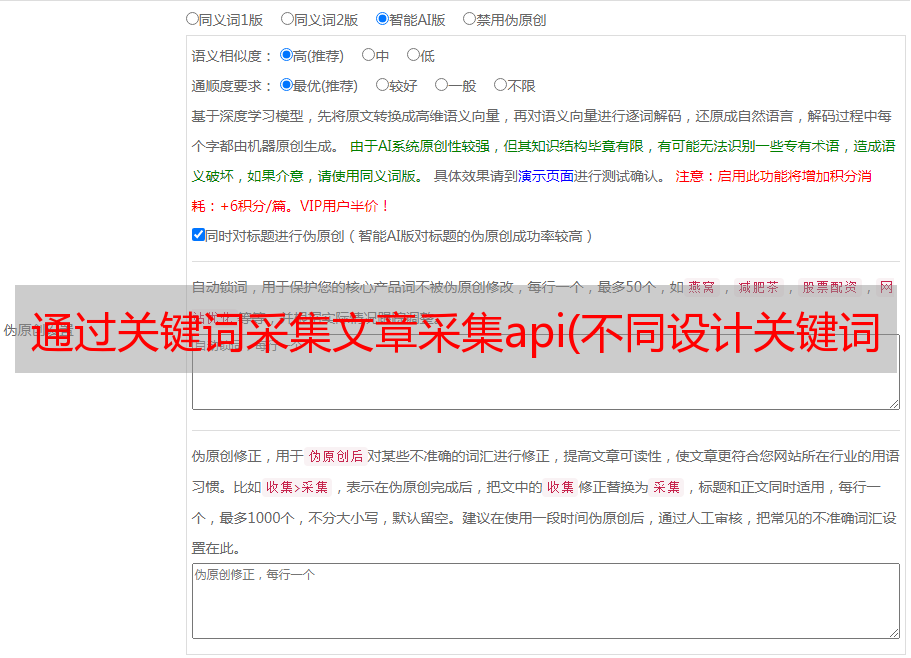Click the 收集>采集 example code

[297, 487]
